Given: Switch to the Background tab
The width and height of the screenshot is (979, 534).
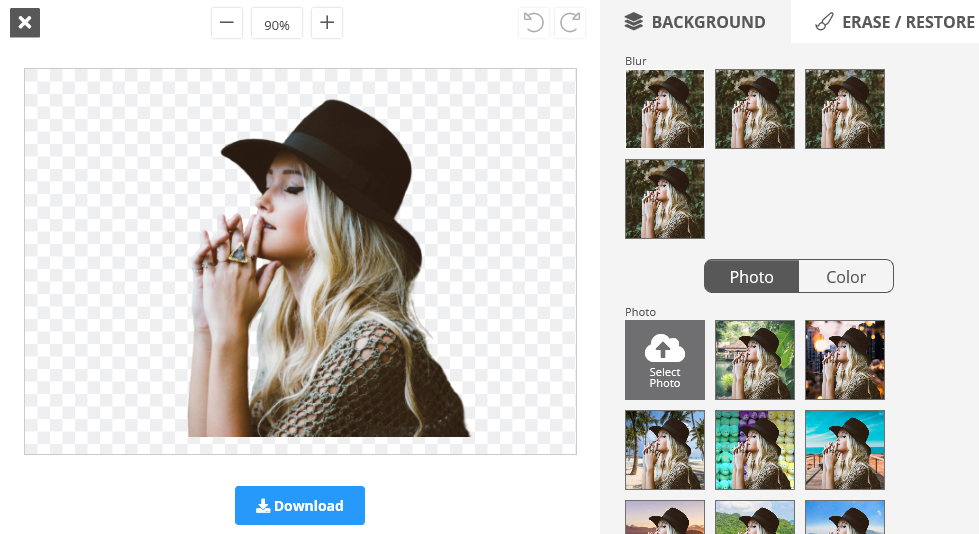Looking at the screenshot, I should pyautogui.click(x=696, y=22).
